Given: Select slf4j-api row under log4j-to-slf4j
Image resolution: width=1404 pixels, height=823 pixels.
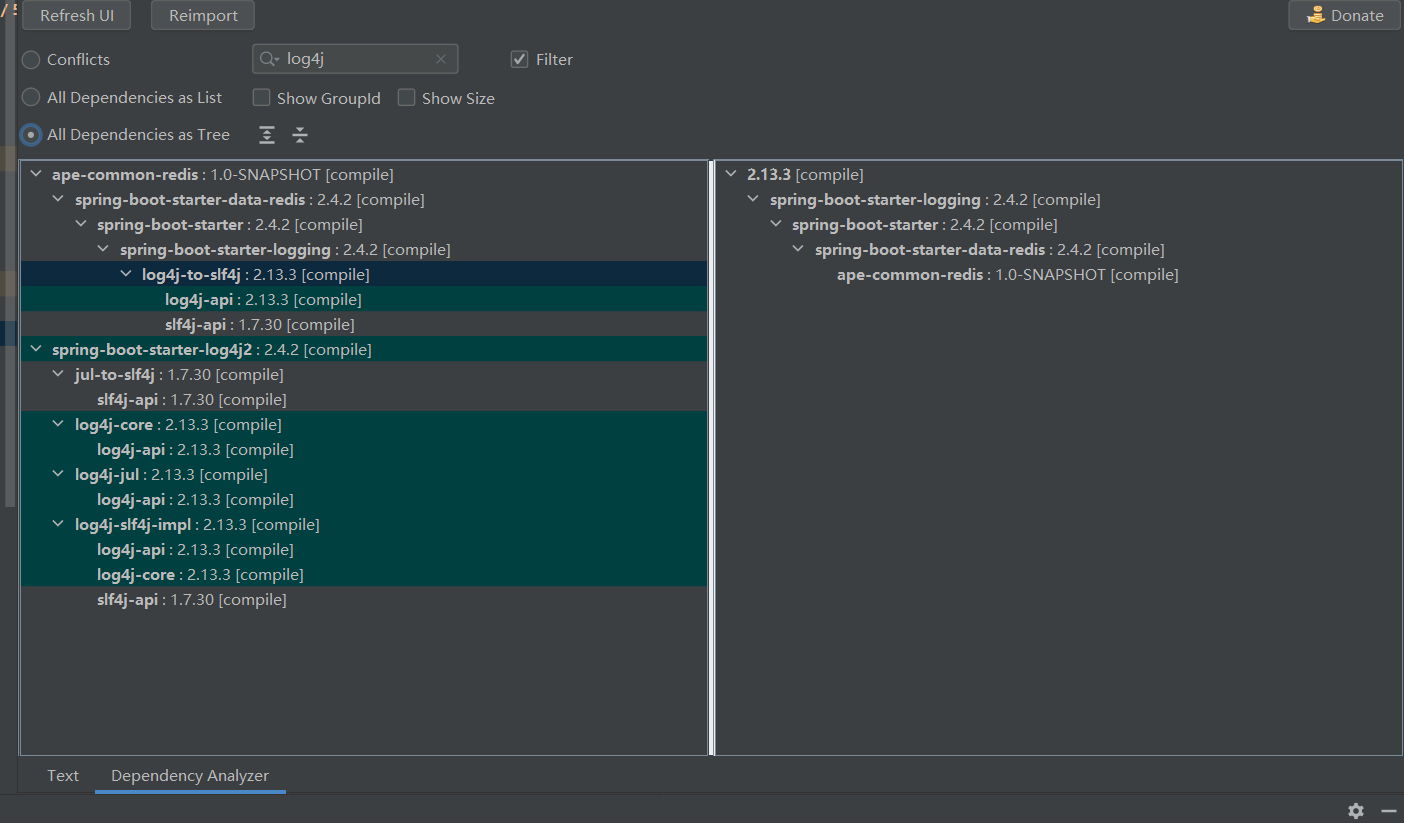Looking at the screenshot, I should point(364,324).
